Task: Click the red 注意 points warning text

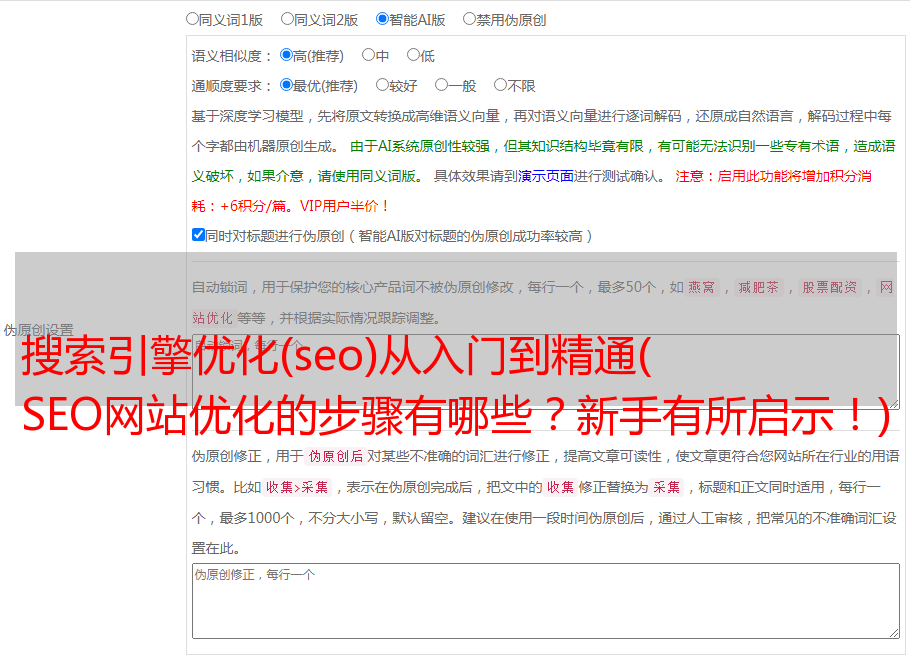Action: pos(531,191)
